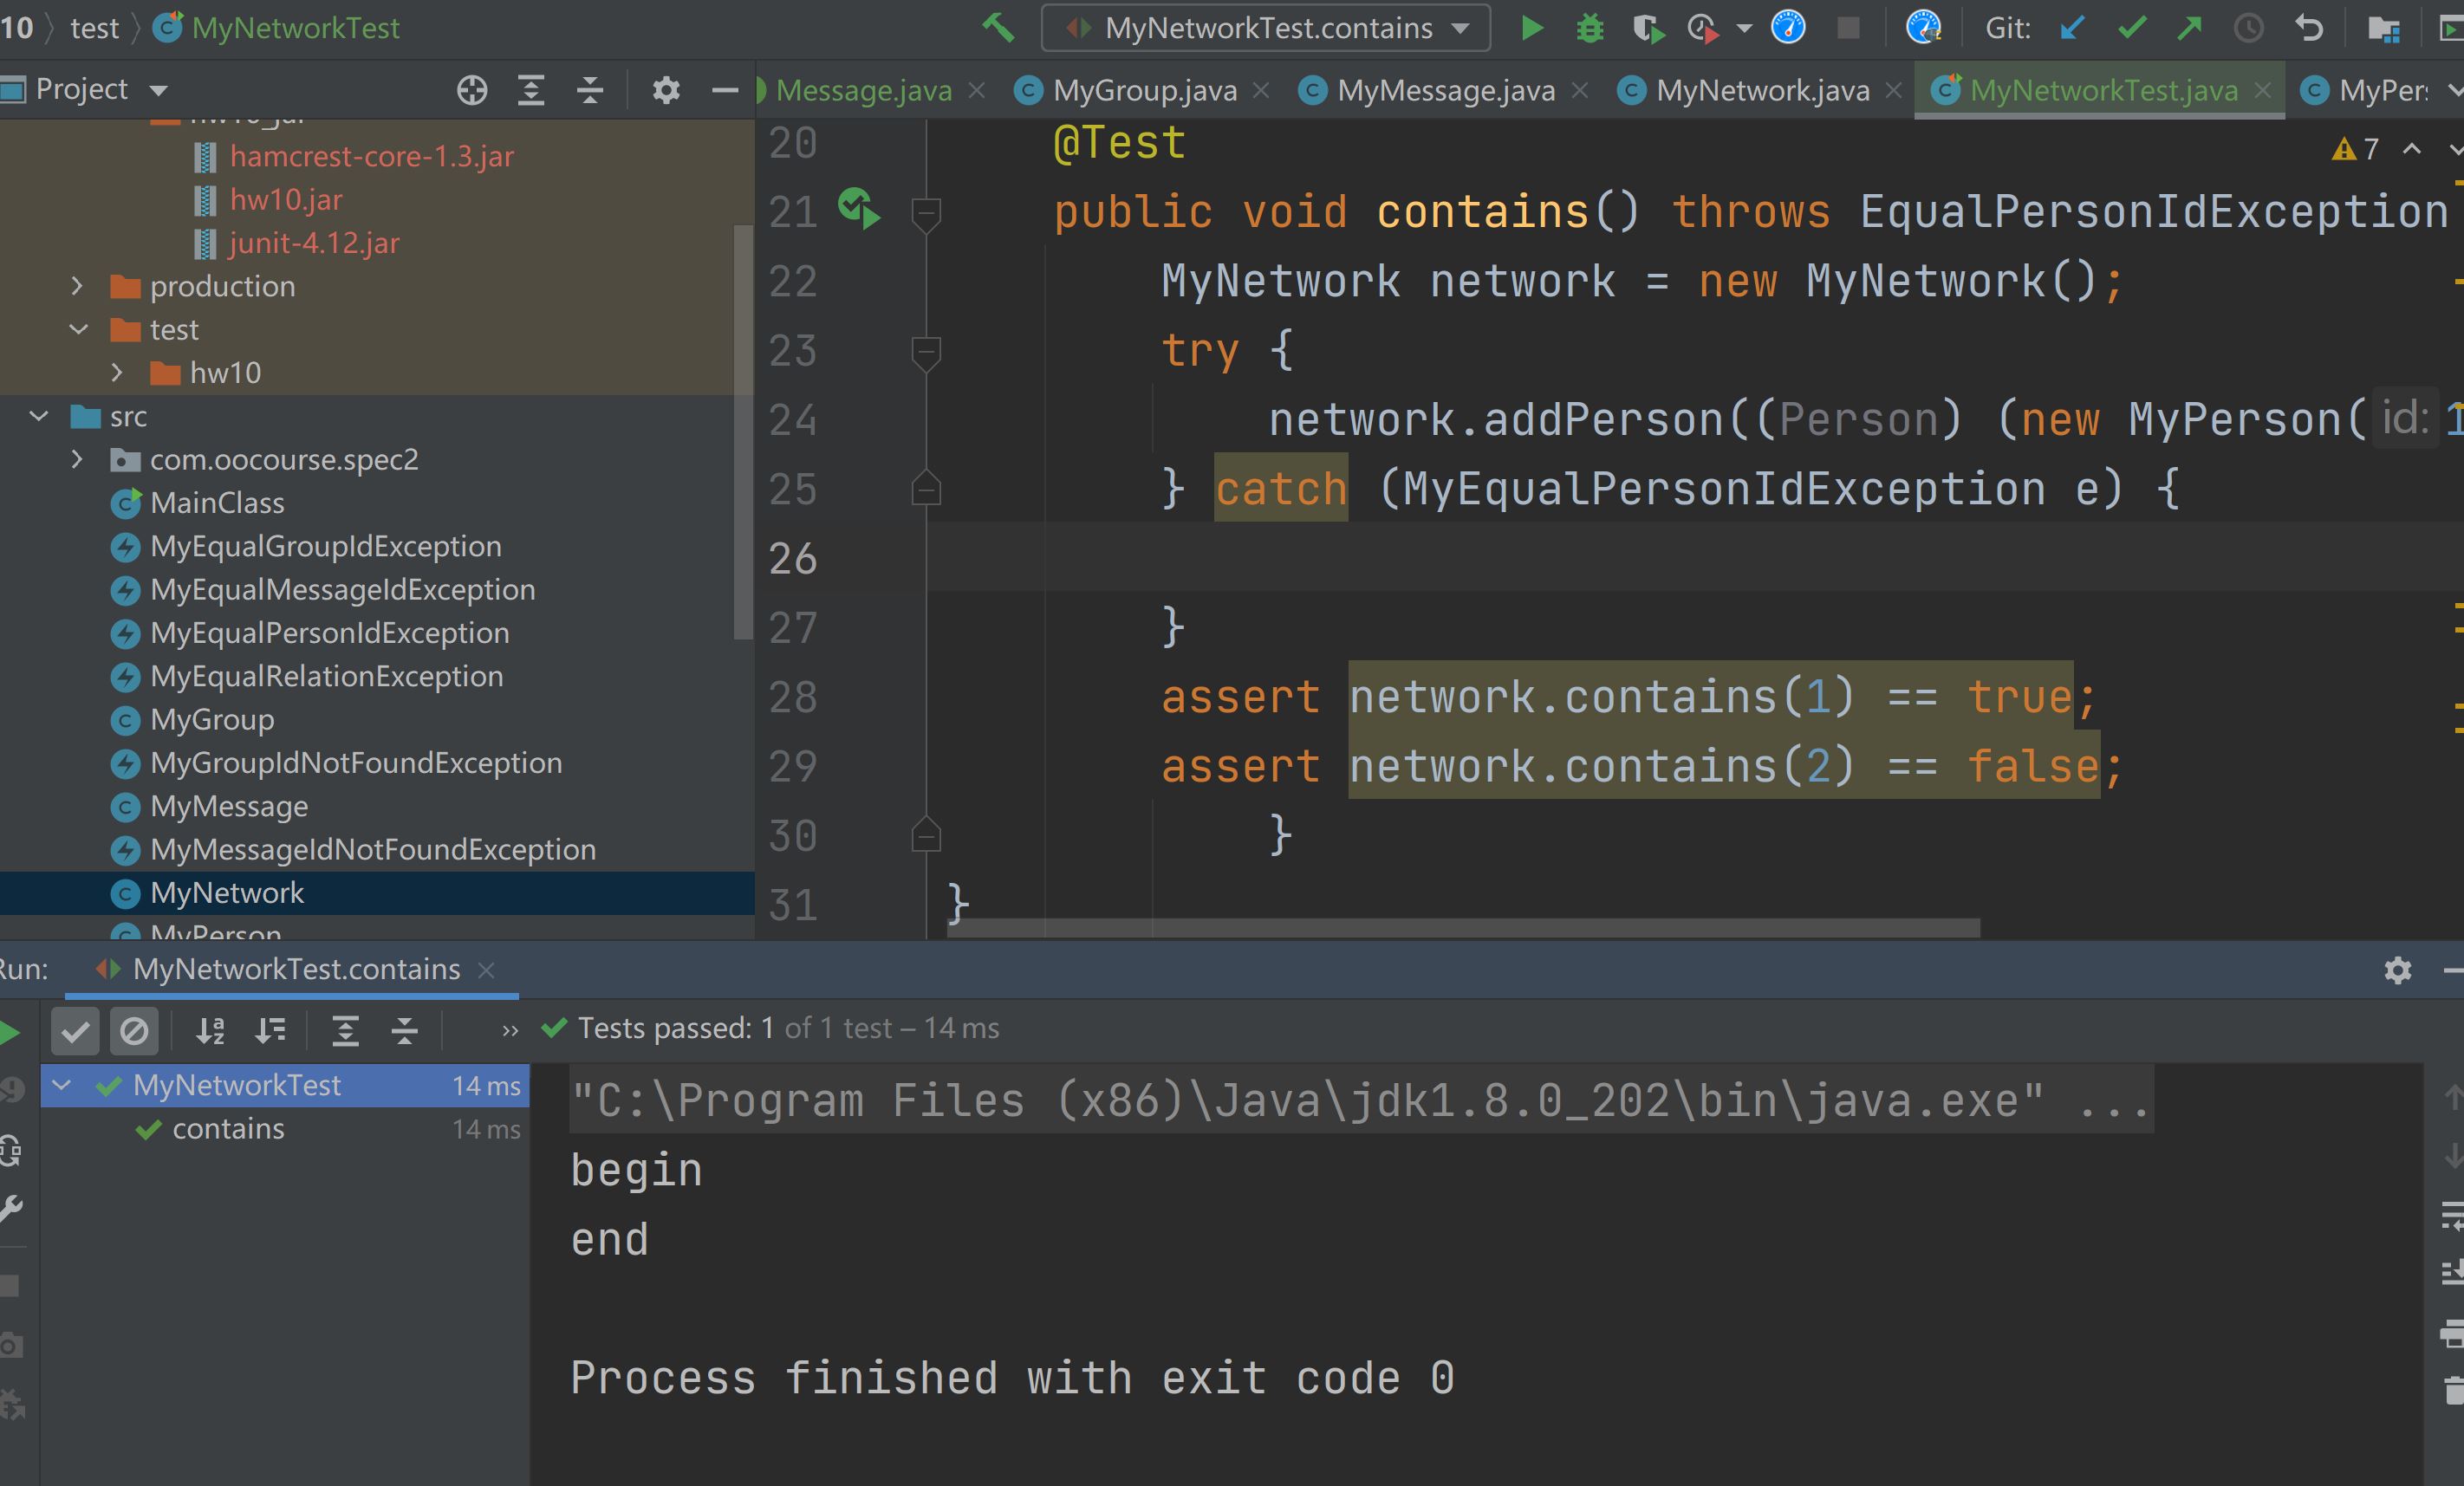
Task: Close the MyGroup.java tab
Action: point(1261,91)
